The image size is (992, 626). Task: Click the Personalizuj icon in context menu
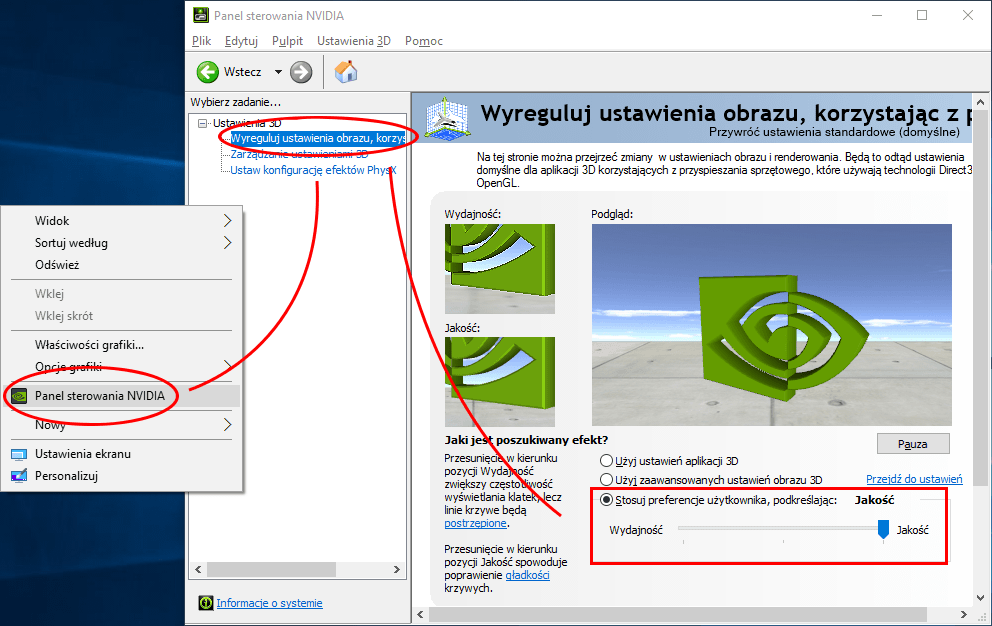(x=19, y=476)
